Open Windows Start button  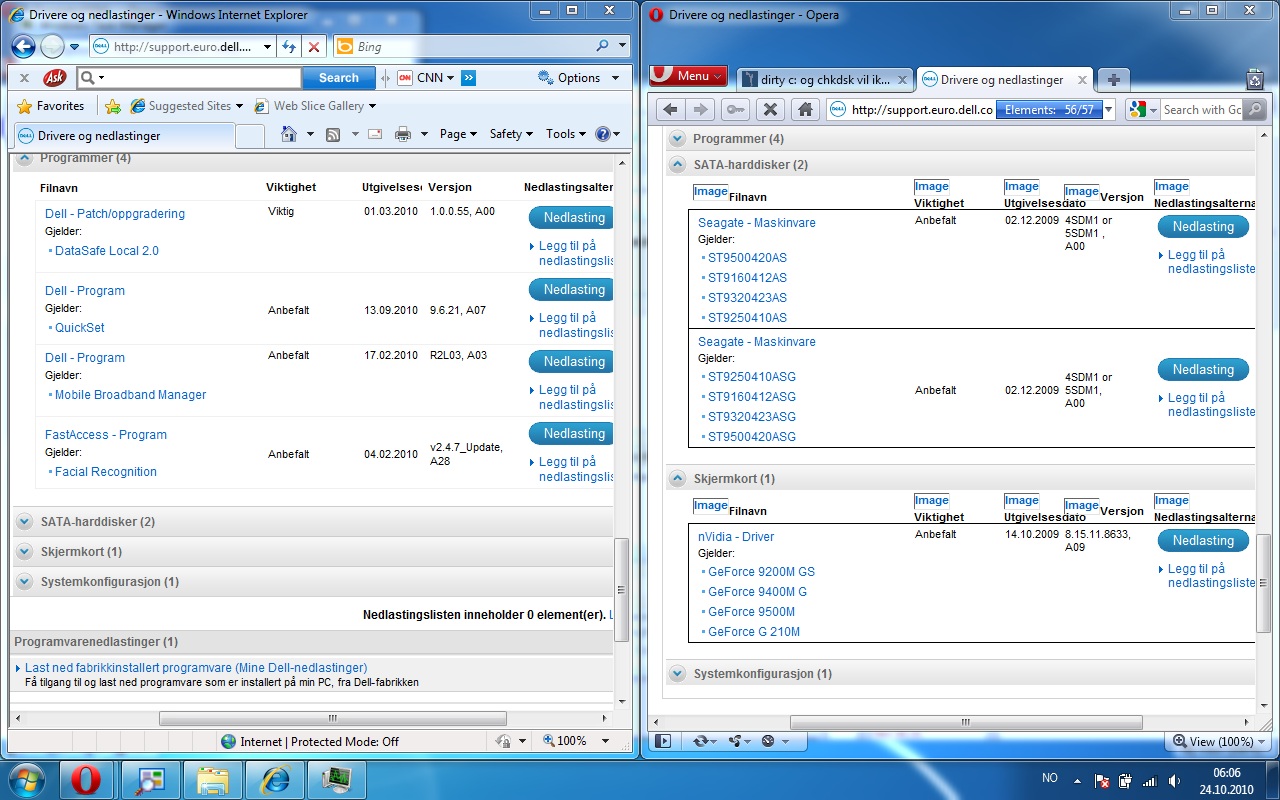(x=25, y=779)
